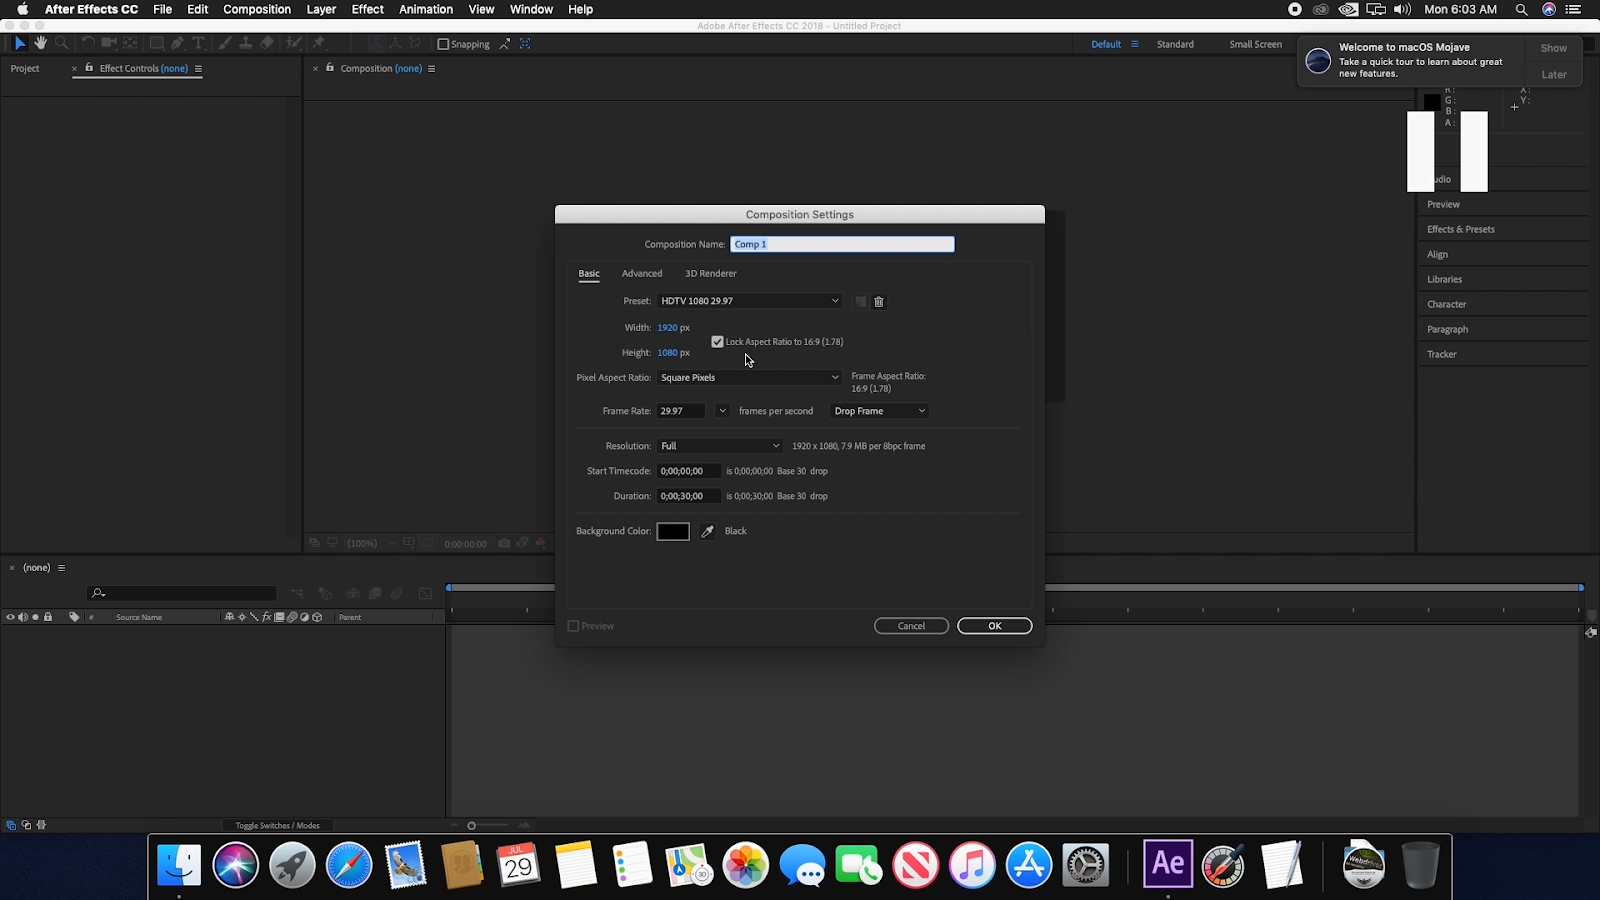Open the Composition menu

pyautogui.click(x=257, y=9)
